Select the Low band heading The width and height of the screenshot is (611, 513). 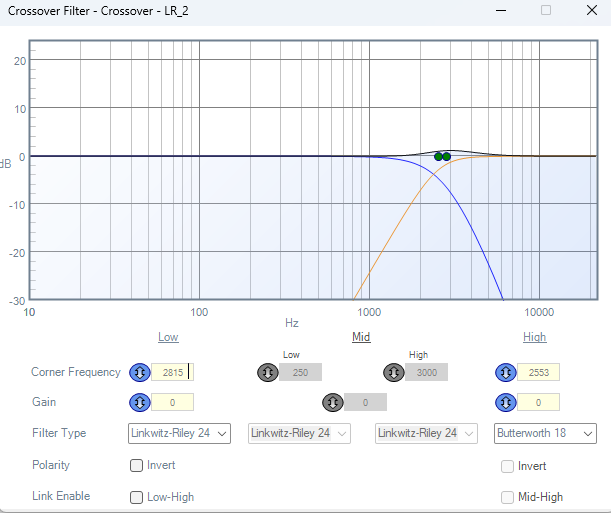click(x=168, y=337)
